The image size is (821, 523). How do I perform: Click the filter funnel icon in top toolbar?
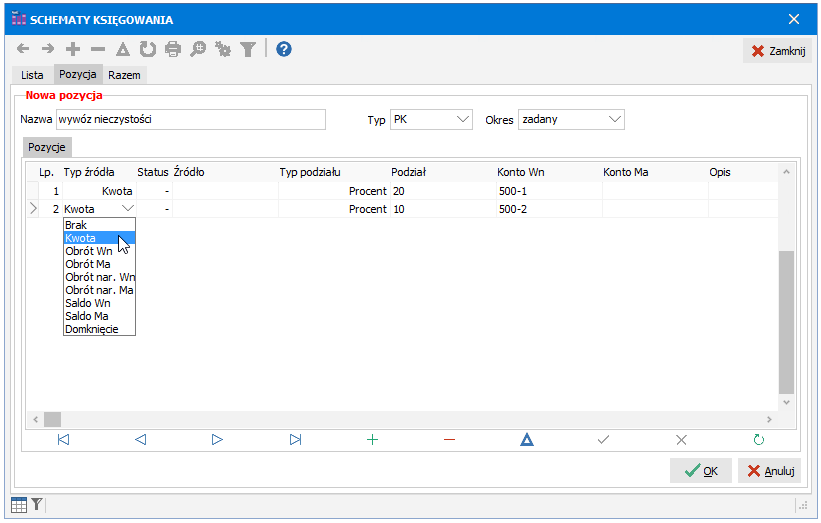248,49
